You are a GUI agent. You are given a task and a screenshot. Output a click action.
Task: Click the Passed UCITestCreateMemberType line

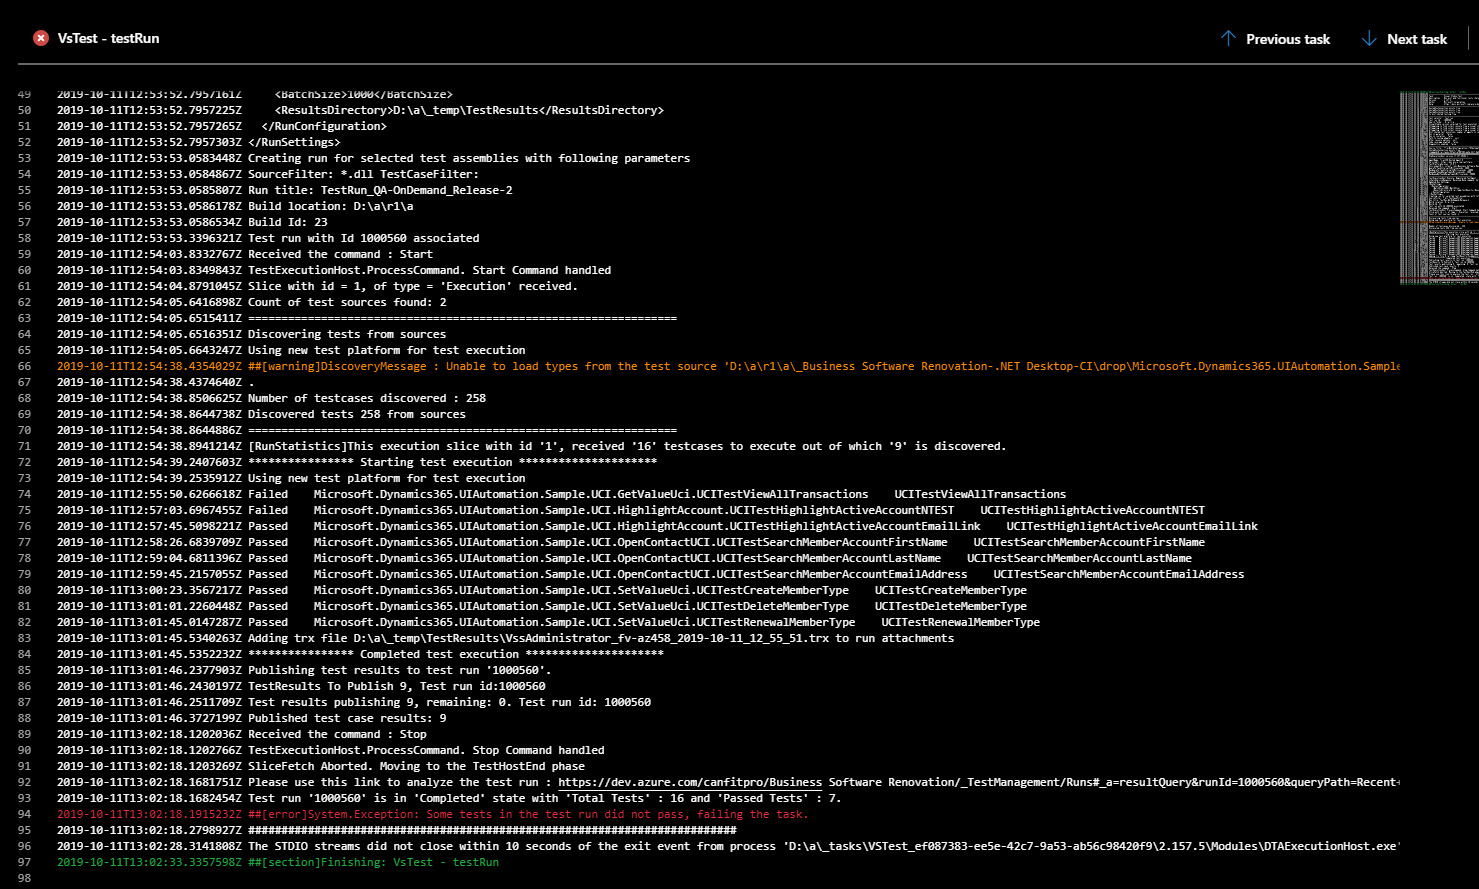pyautogui.click(x=542, y=590)
